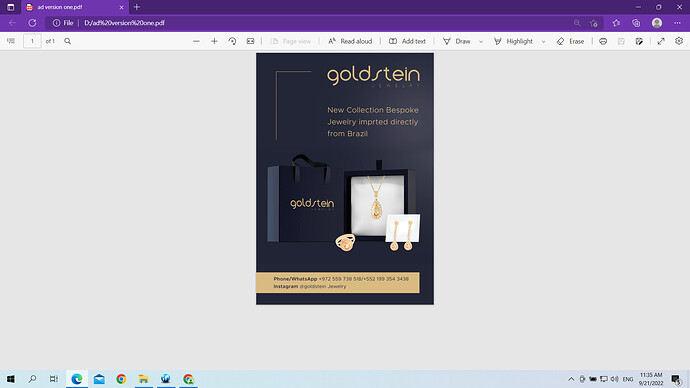690x388 pixels.
Task: Select the ad version one.pdf tab
Action: pos(75,7)
